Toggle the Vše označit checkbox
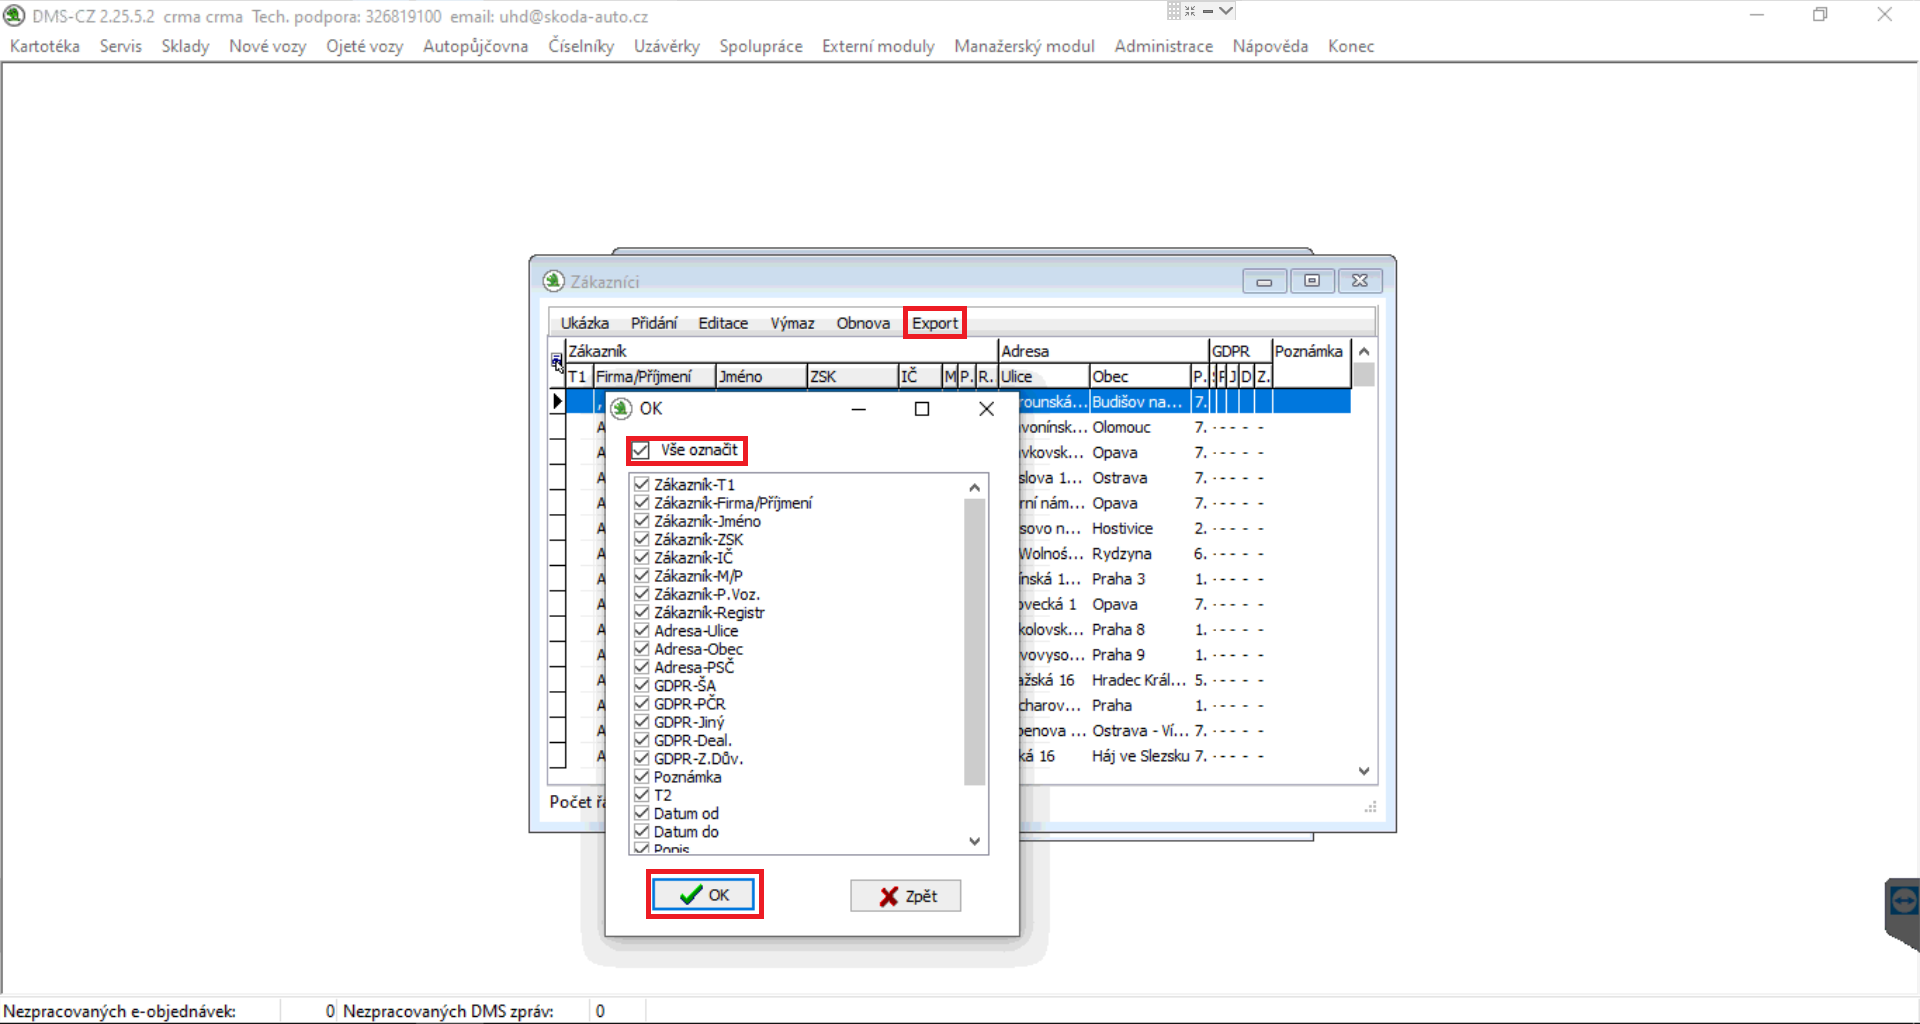 click(641, 450)
